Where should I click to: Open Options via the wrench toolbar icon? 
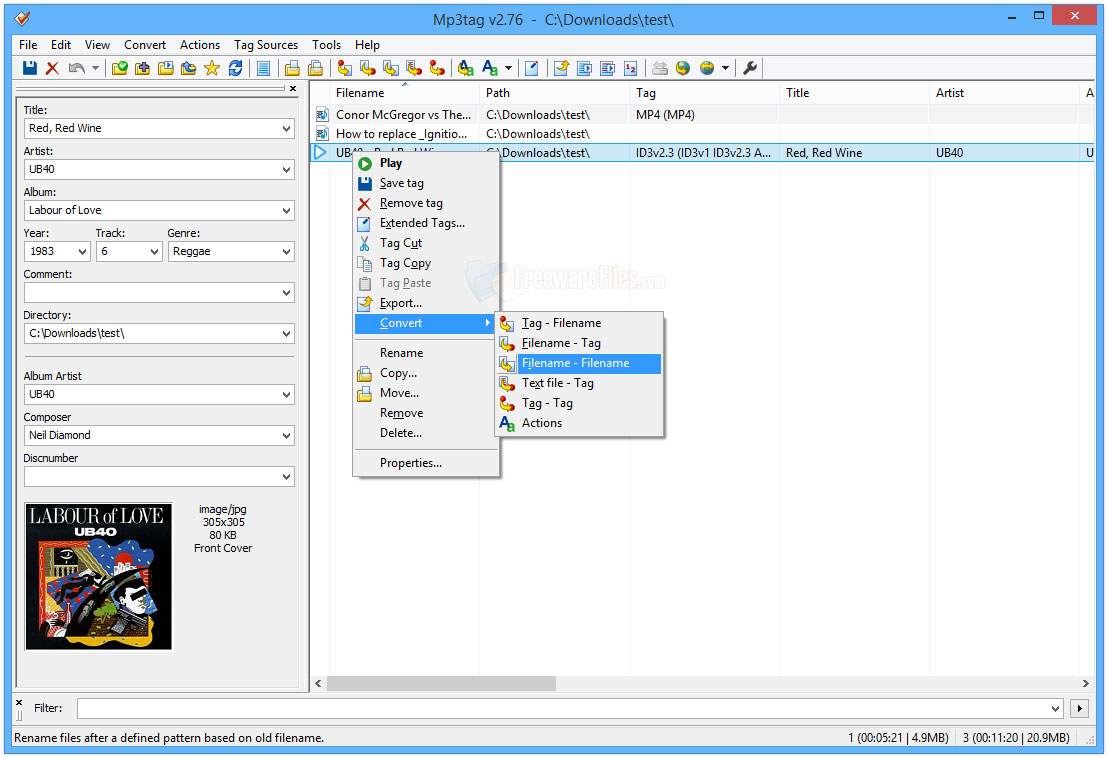coord(750,67)
